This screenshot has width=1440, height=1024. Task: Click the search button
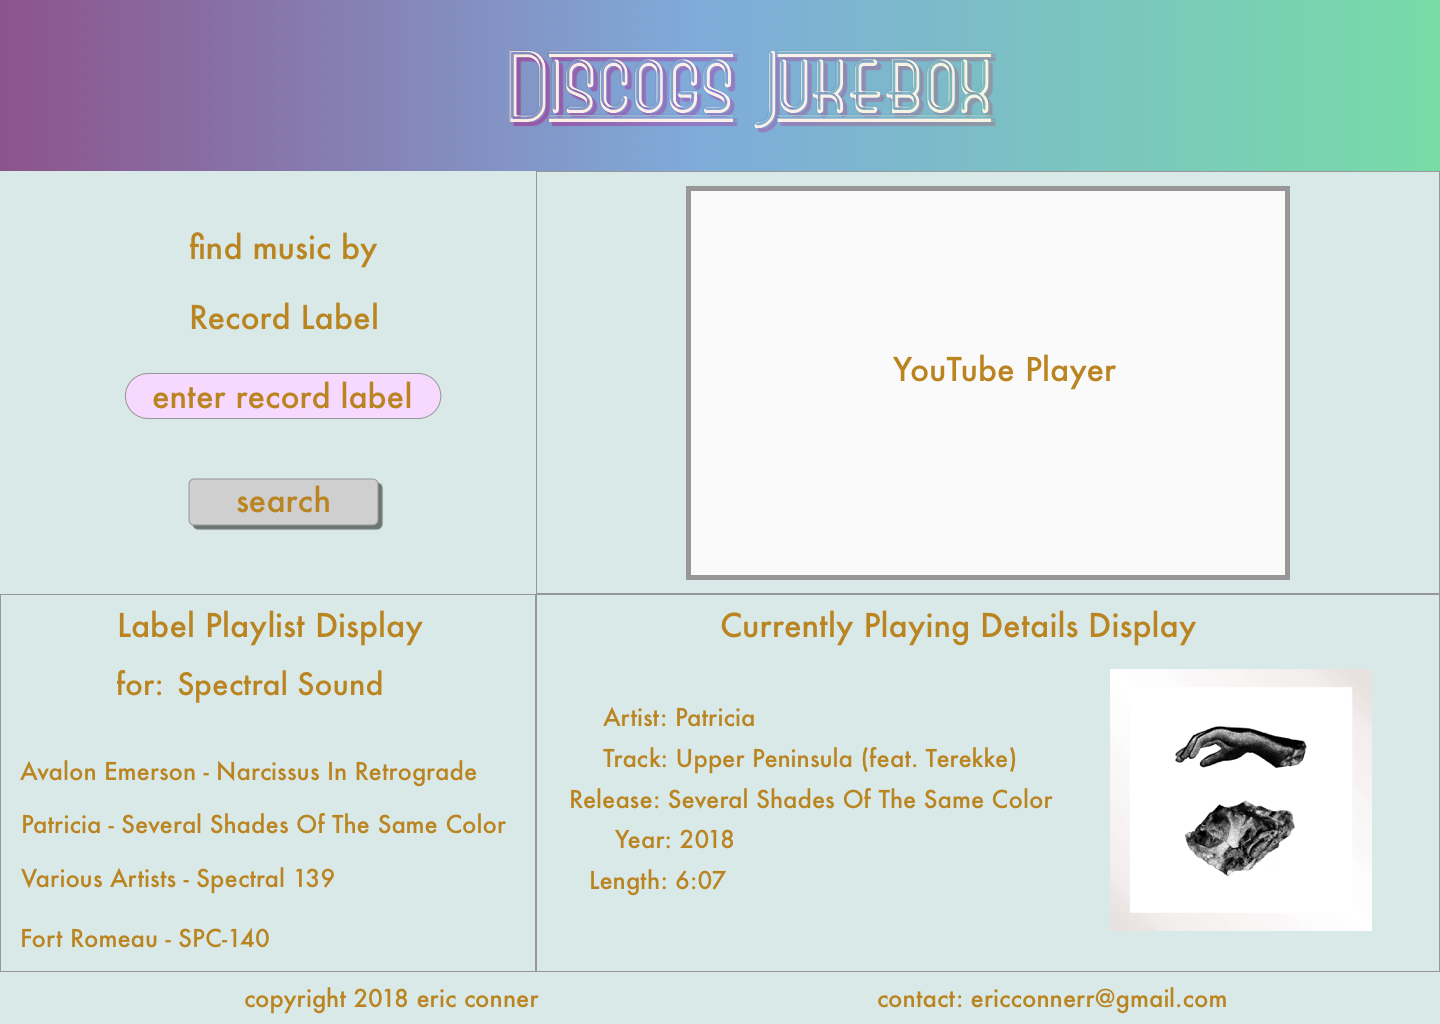click(x=284, y=502)
